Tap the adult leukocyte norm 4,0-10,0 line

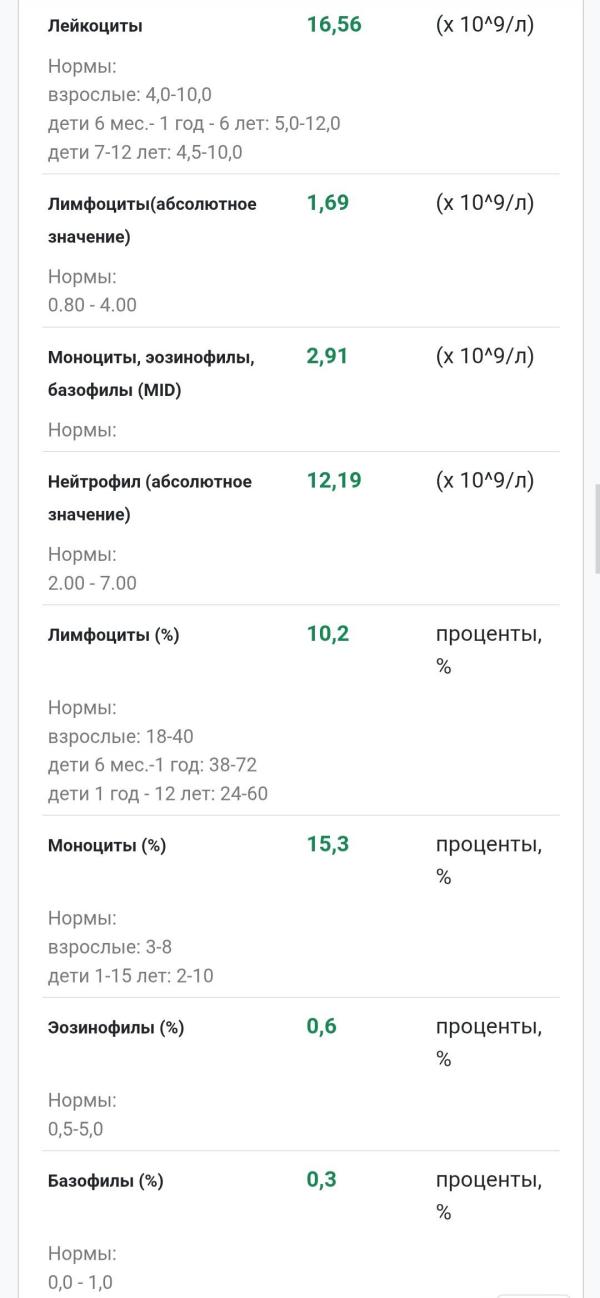tap(130, 95)
